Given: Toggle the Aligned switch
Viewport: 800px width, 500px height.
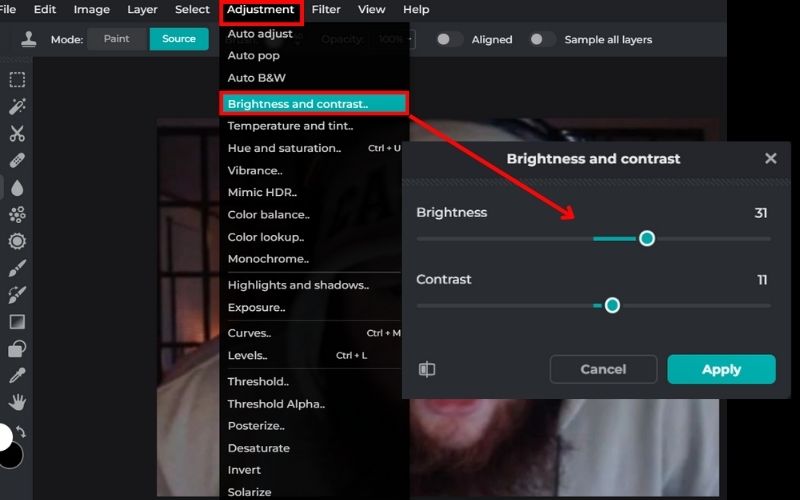Looking at the screenshot, I should tap(449, 39).
